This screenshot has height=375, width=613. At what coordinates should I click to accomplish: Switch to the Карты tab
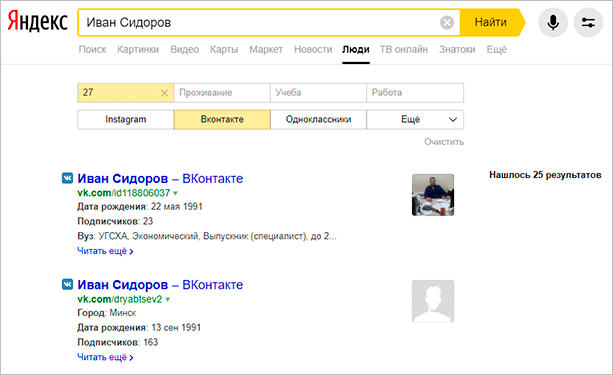pos(224,50)
